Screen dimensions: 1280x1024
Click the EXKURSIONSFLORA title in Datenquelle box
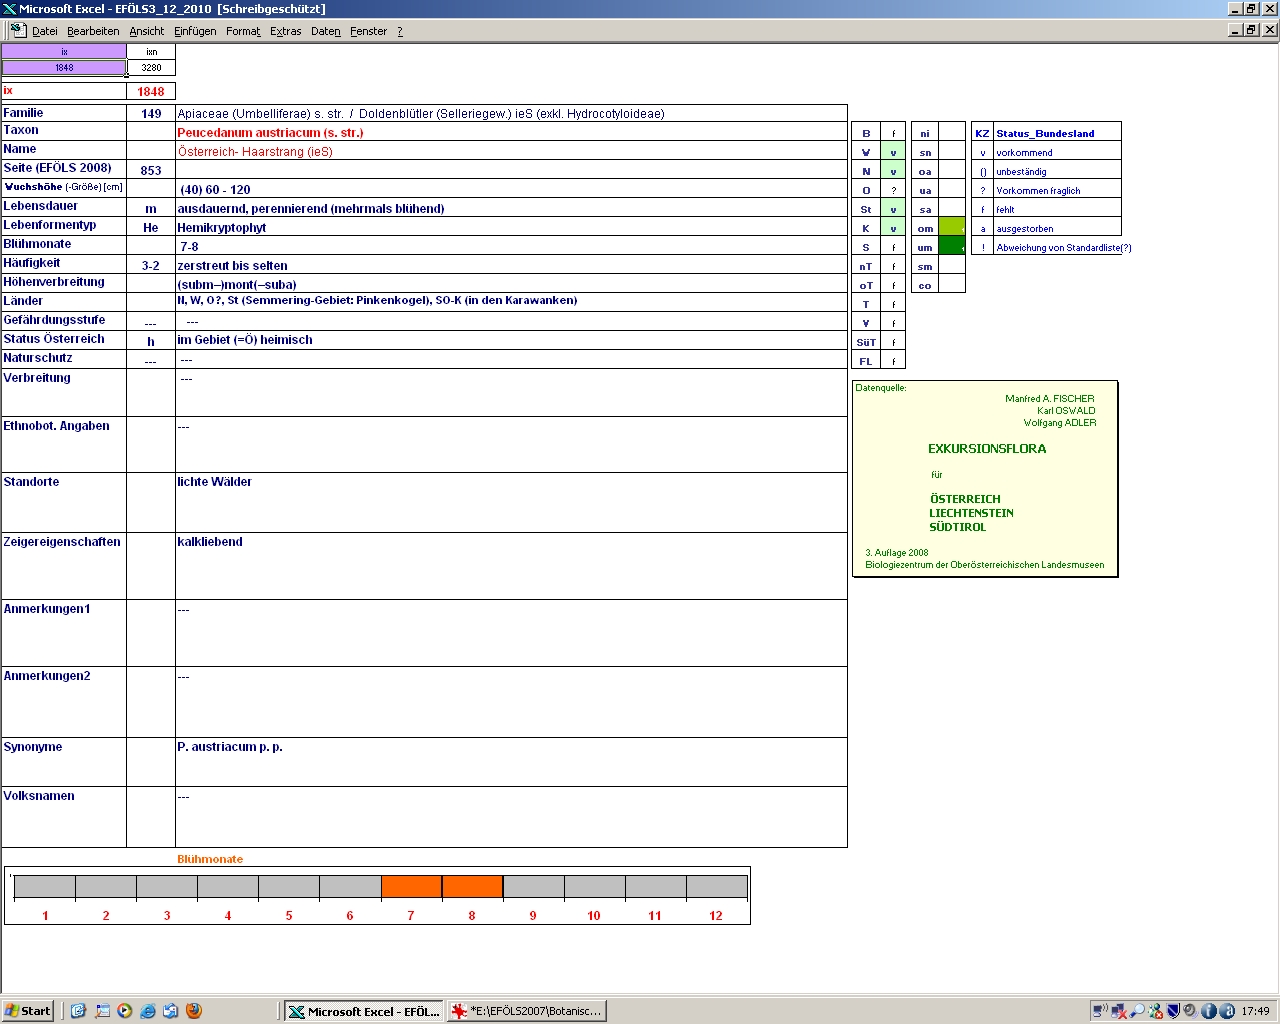(x=987, y=449)
